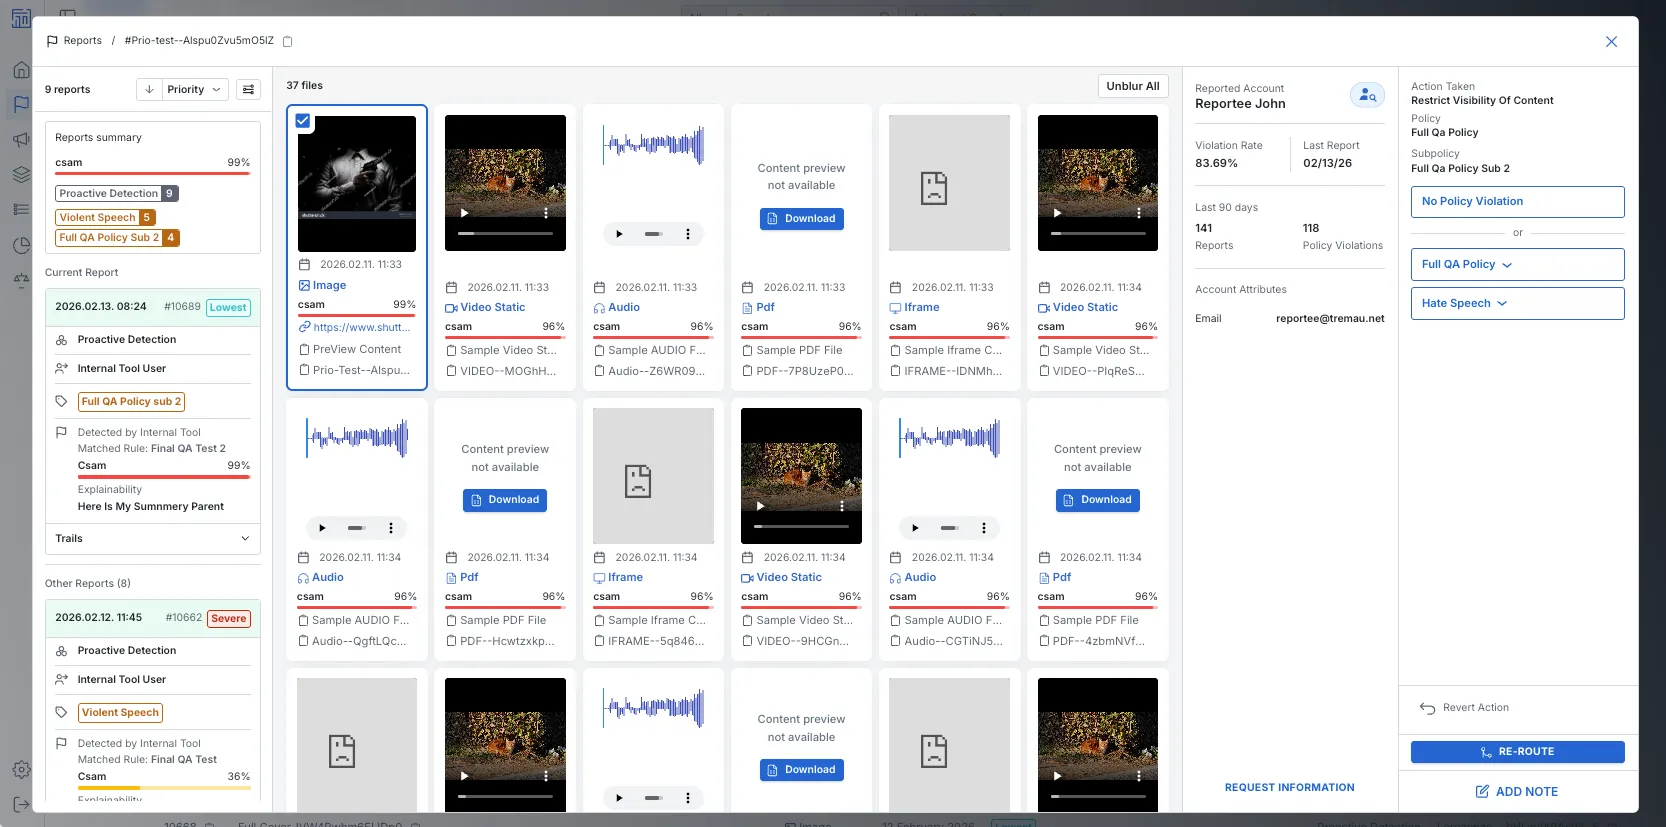The image size is (1666, 827).
Task: Download the PDF--4zbmNVf file
Action: click(x=1098, y=500)
